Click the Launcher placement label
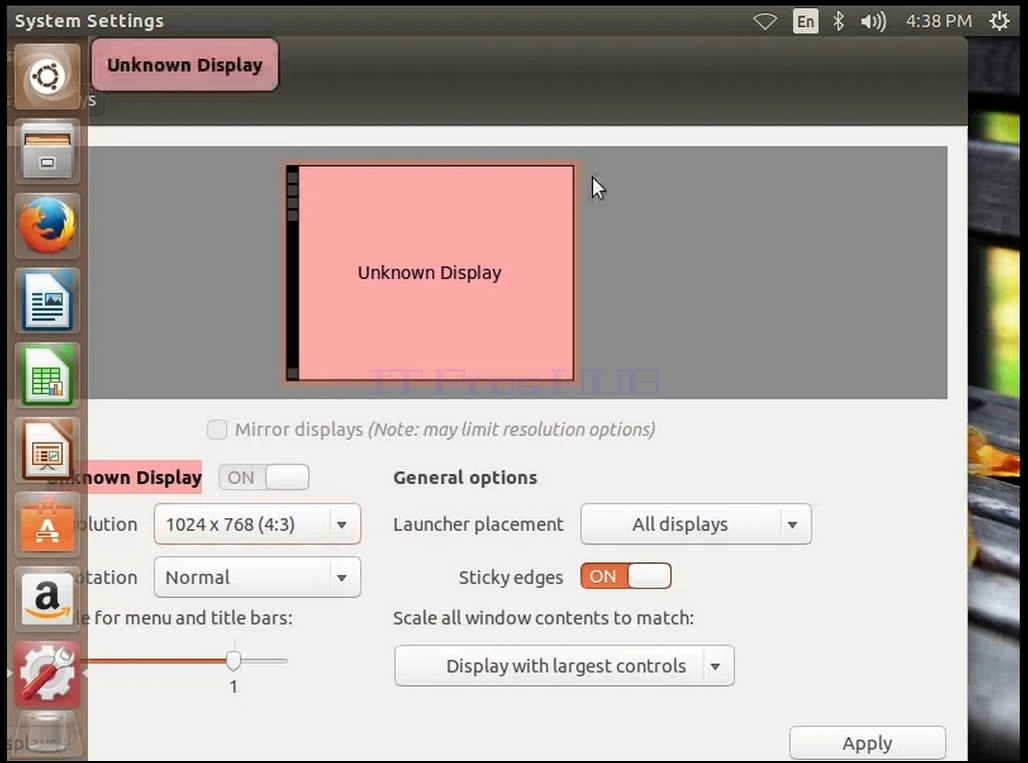 pyautogui.click(x=478, y=524)
